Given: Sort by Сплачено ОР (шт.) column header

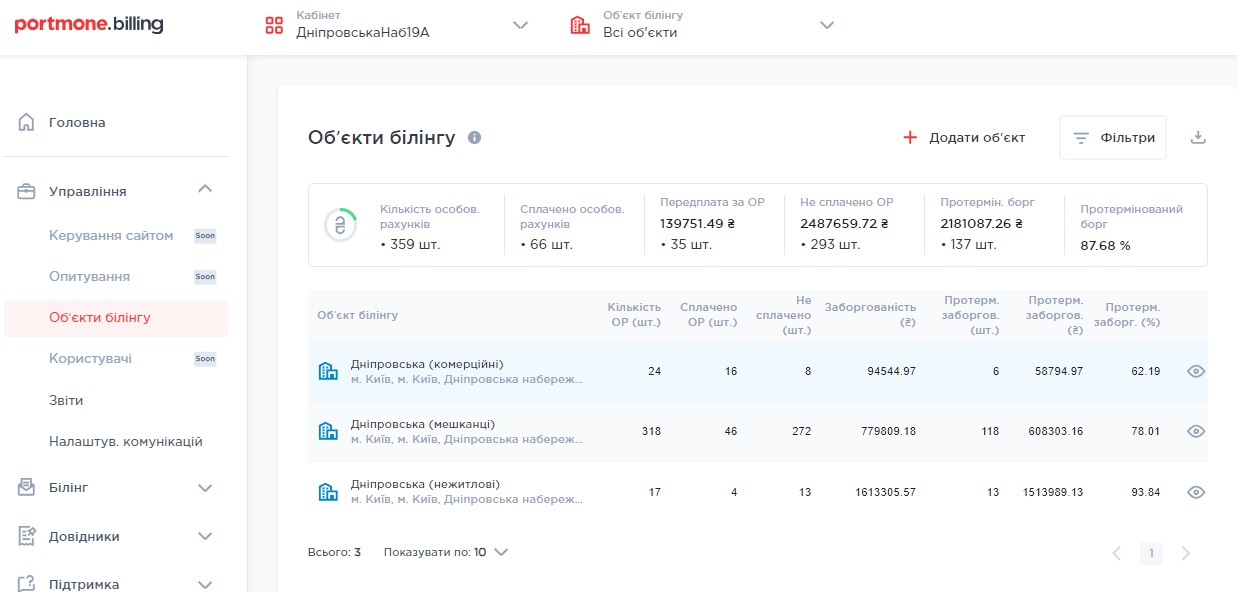Looking at the screenshot, I should click(x=708, y=314).
